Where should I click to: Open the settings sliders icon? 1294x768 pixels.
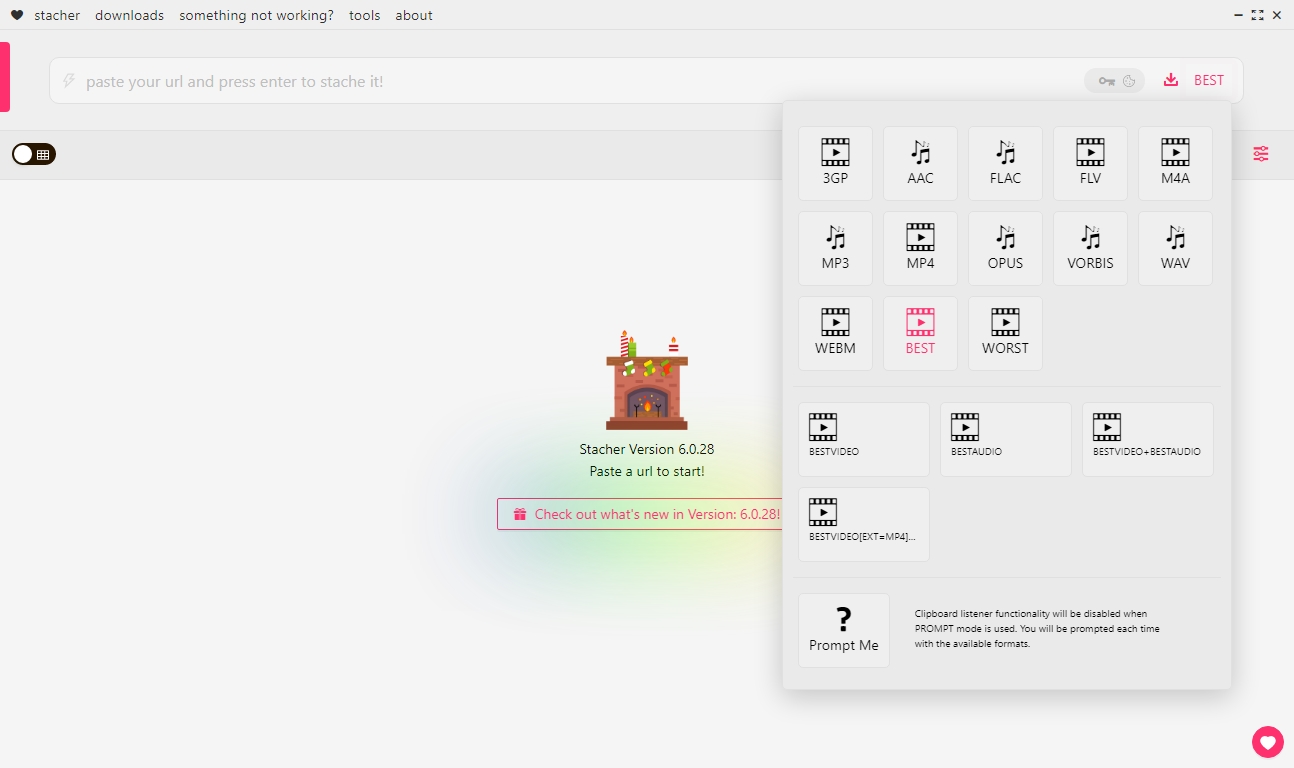click(1261, 154)
